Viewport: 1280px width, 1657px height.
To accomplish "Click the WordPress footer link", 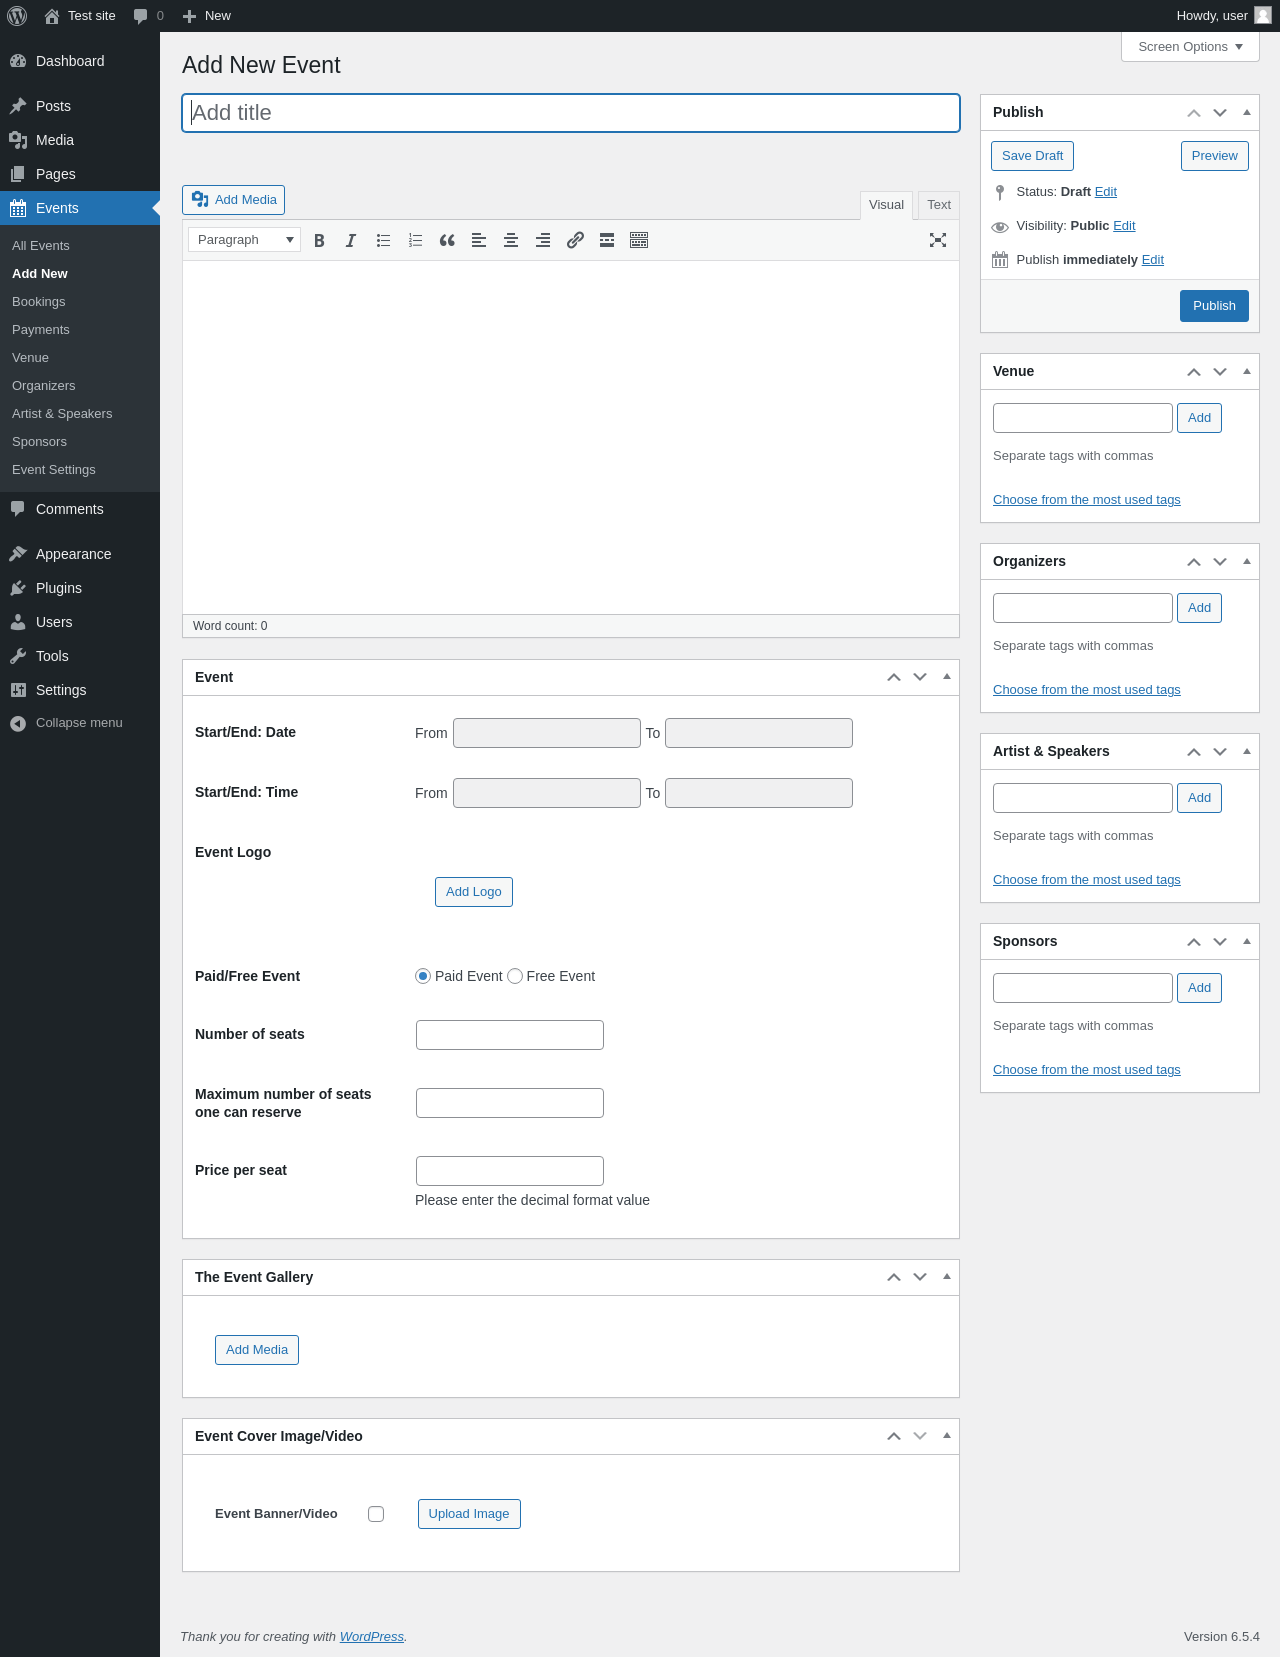I will tap(372, 1637).
